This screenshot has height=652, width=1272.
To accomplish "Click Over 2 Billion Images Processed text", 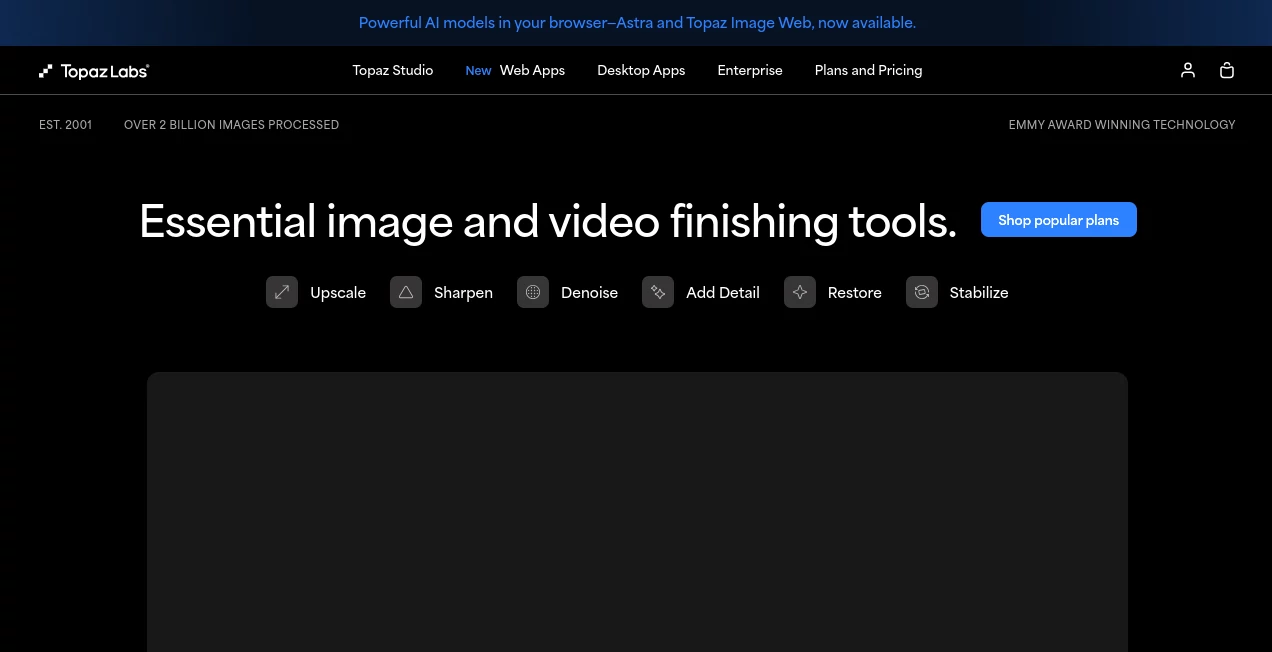I will coord(231,125).
